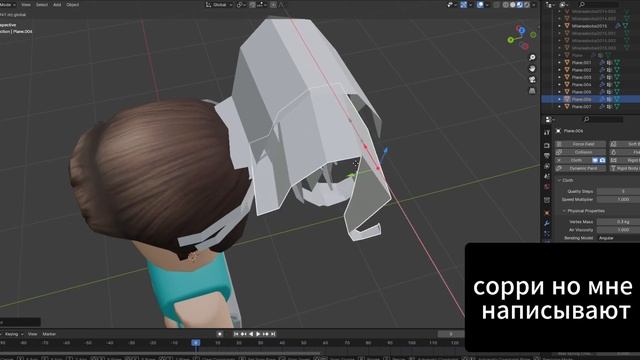Toggle X-ray mode in the viewport header
Image resolution: width=640 pixels, height=360 pixels.
click(x=496, y=5)
